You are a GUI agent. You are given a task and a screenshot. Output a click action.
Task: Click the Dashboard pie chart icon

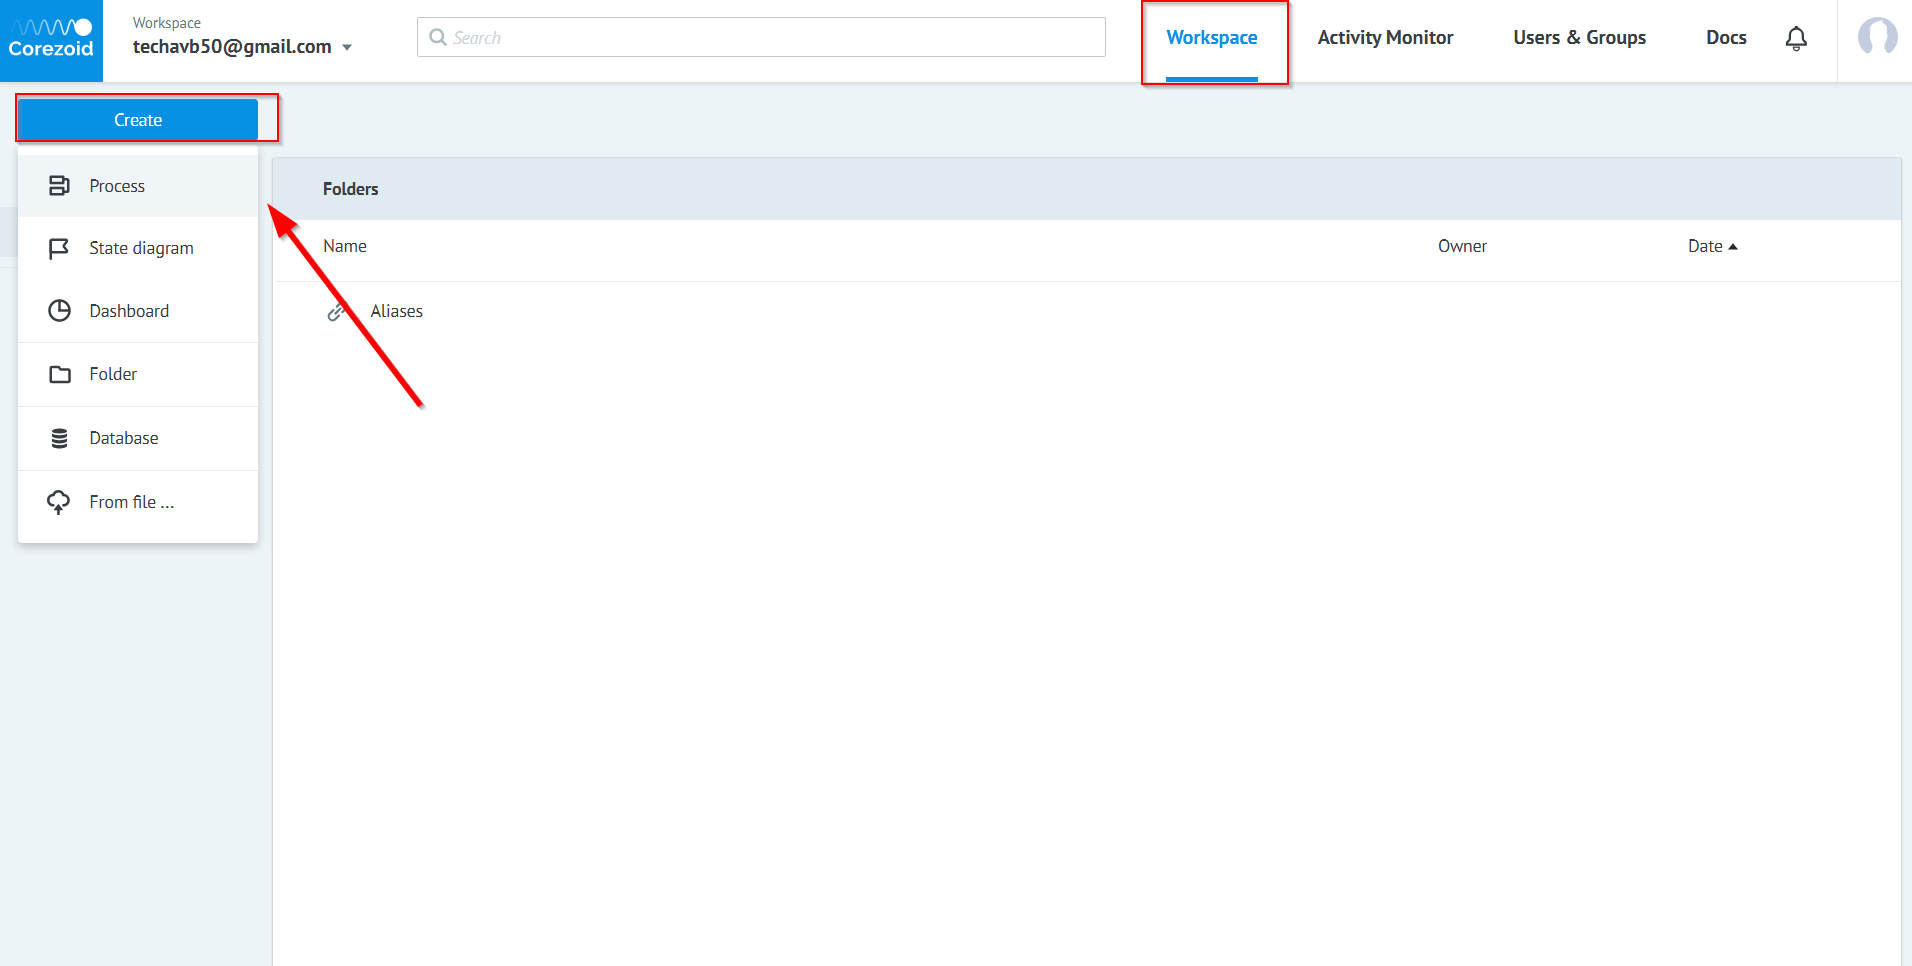pyautogui.click(x=59, y=310)
